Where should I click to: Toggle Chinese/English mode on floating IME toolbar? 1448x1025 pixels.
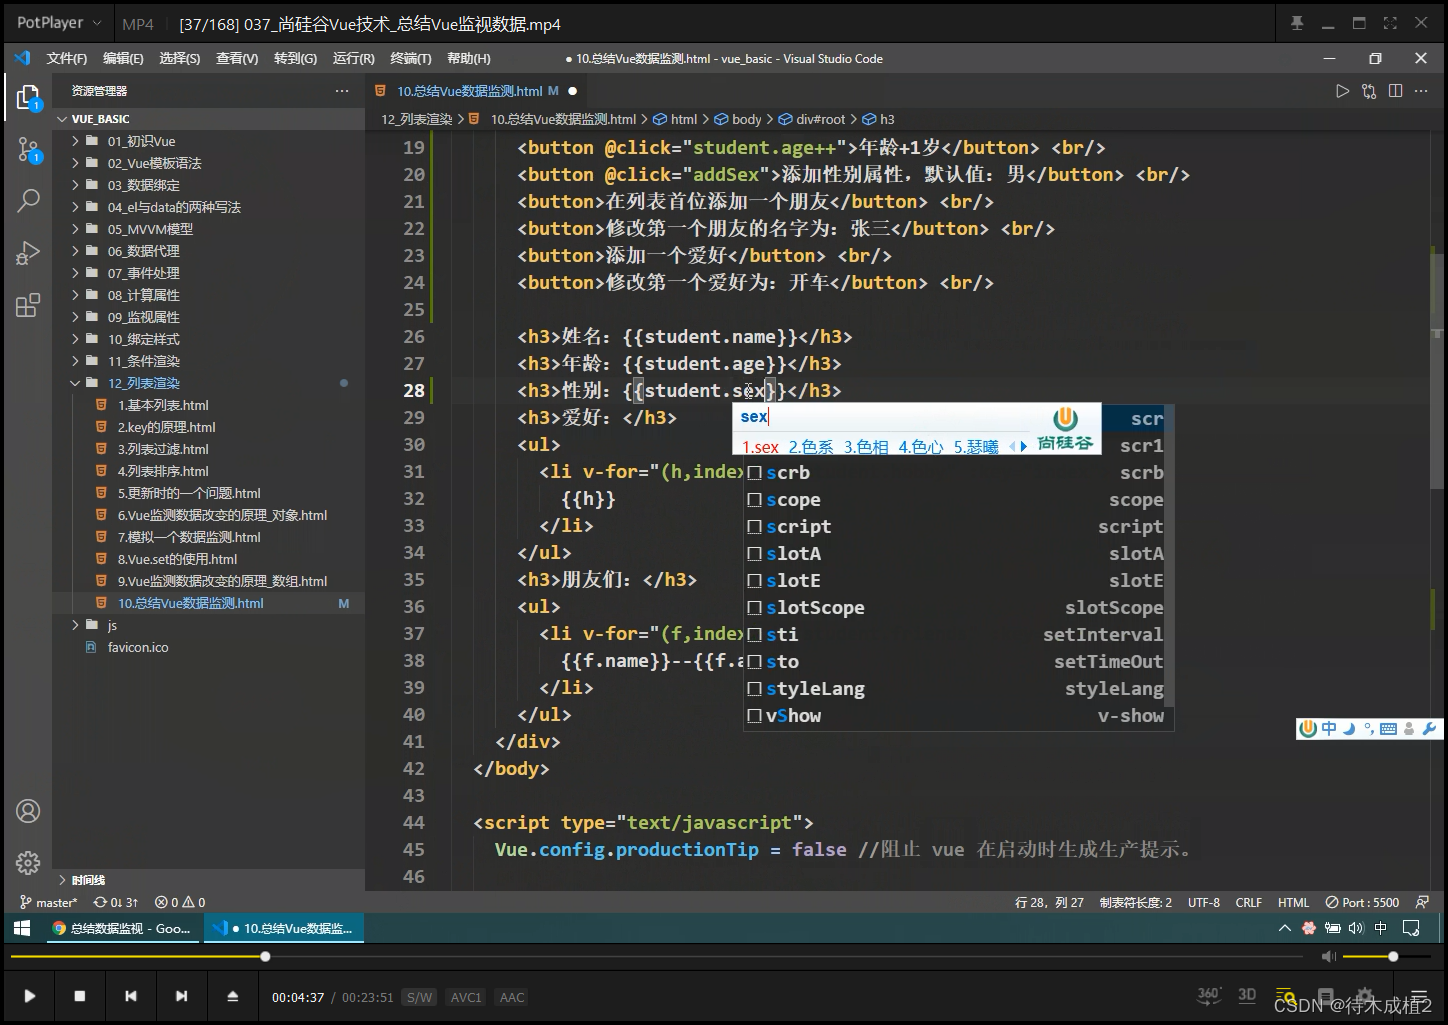[x=1329, y=729]
